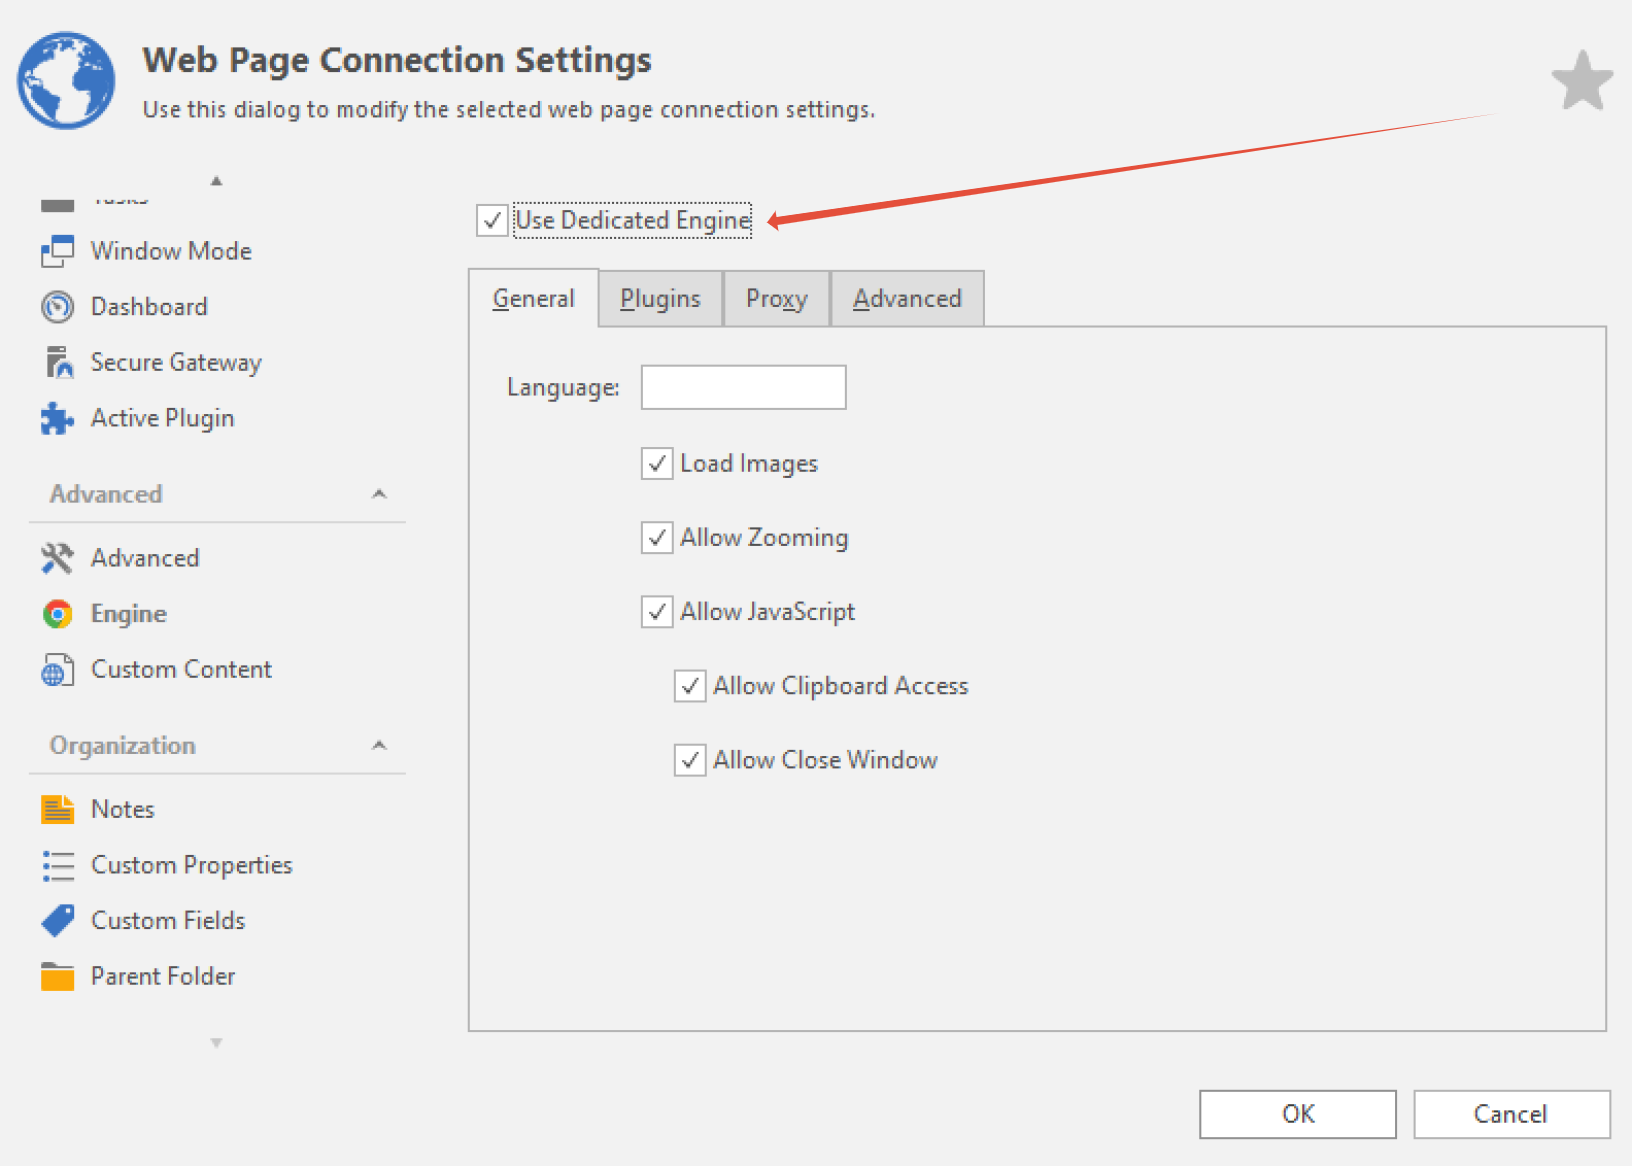
Task: Click the Notes icon under Organization
Action: click(57, 809)
